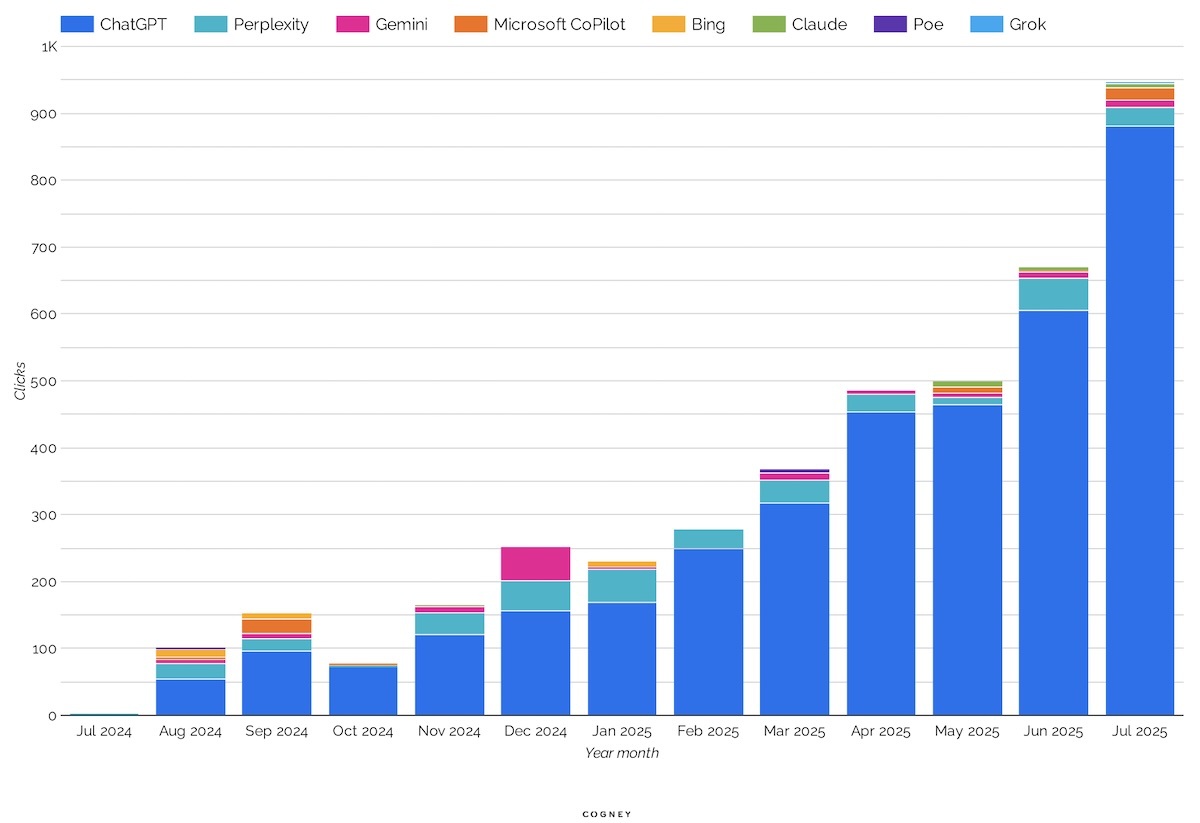The width and height of the screenshot is (1200, 823).
Task: Click the blue ChatGPT bar for Feb 2025
Action: click(x=709, y=632)
